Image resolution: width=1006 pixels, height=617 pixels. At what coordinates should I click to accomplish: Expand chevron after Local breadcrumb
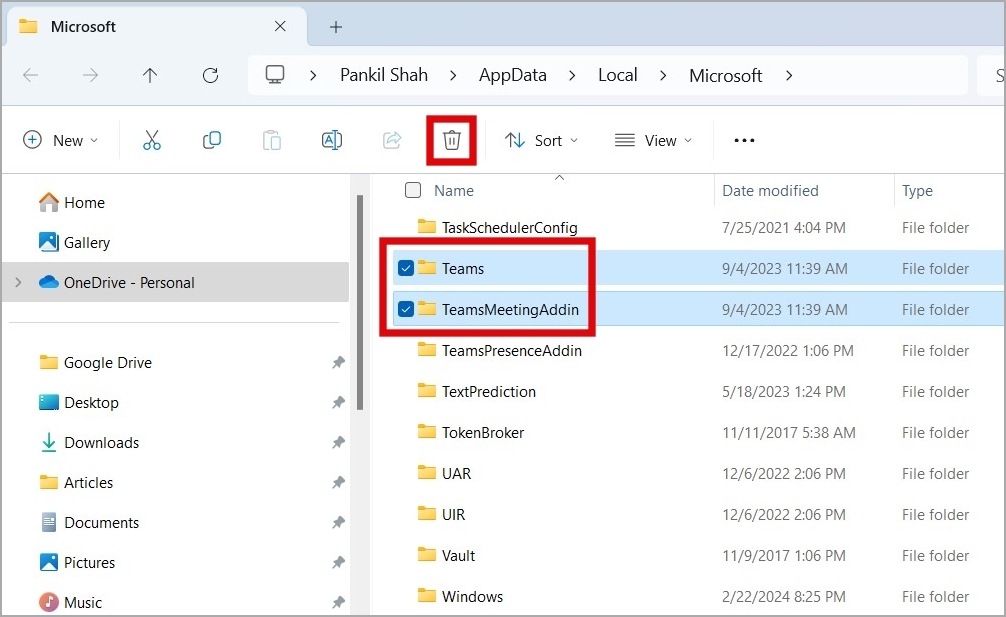(x=663, y=76)
